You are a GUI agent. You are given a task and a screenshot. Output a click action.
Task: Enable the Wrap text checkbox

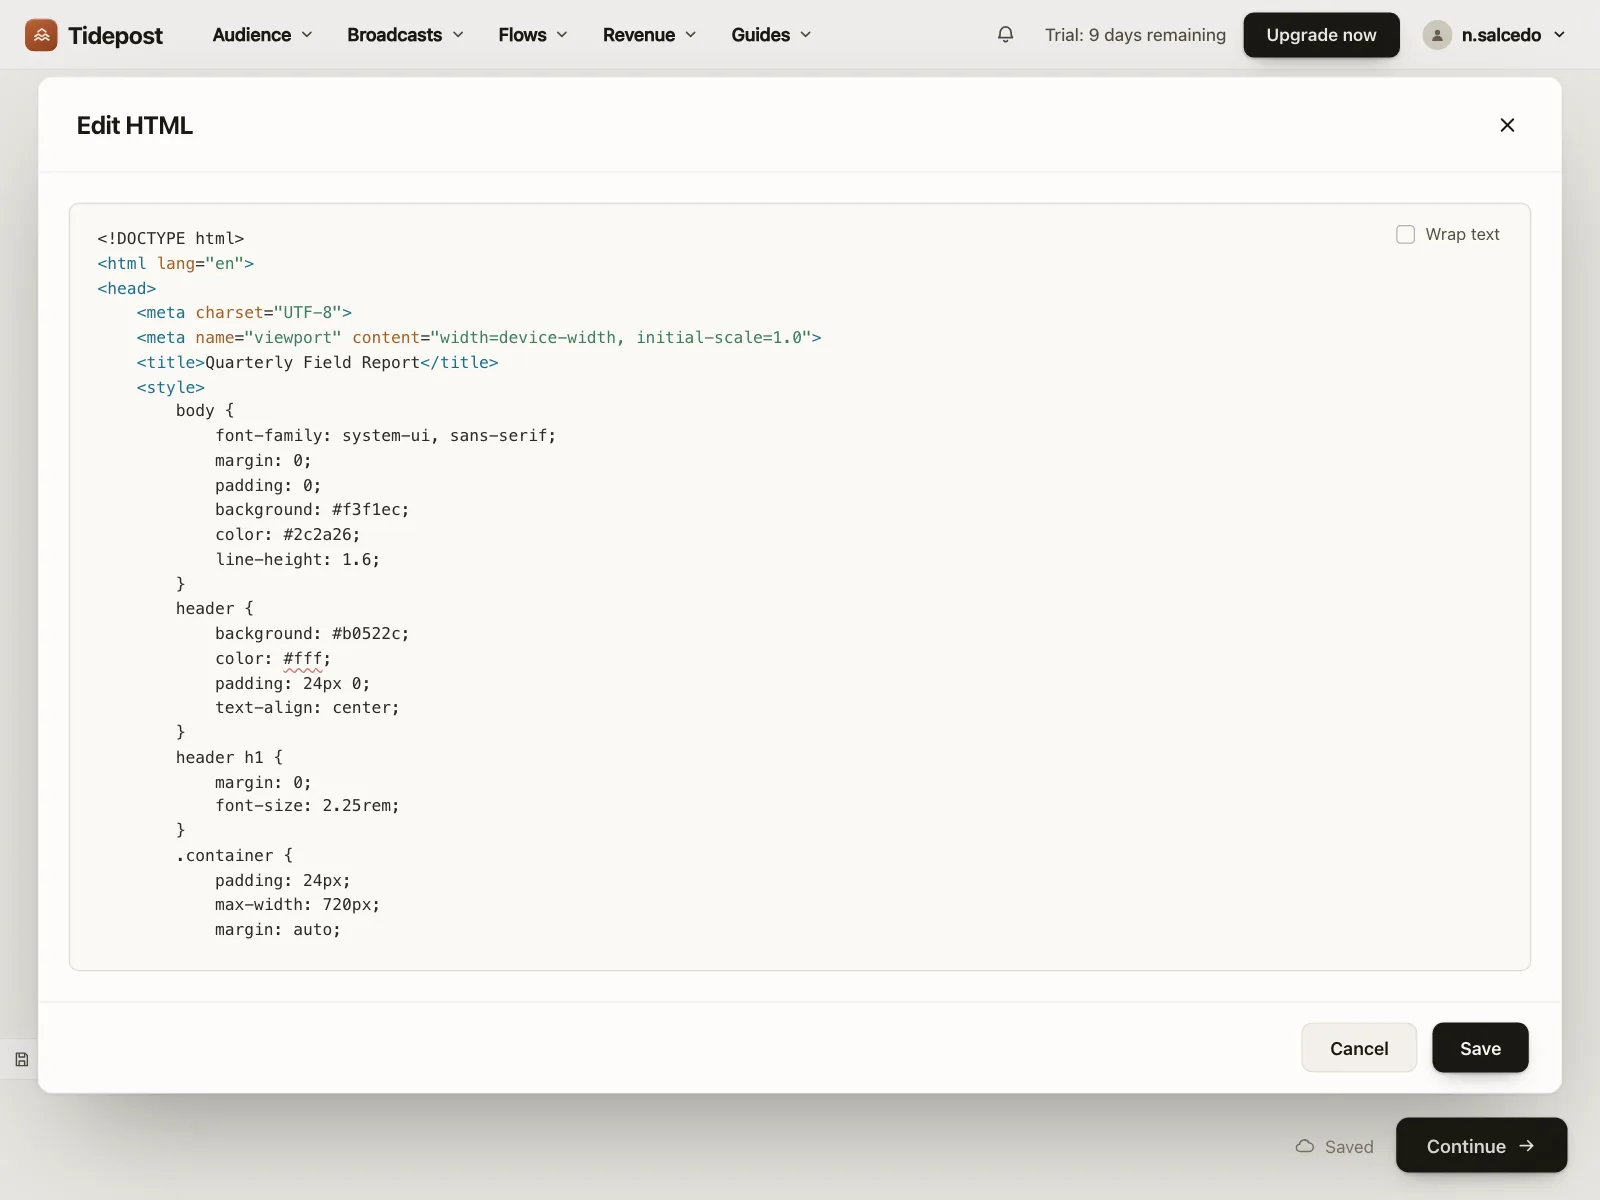tap(1405, 234)
